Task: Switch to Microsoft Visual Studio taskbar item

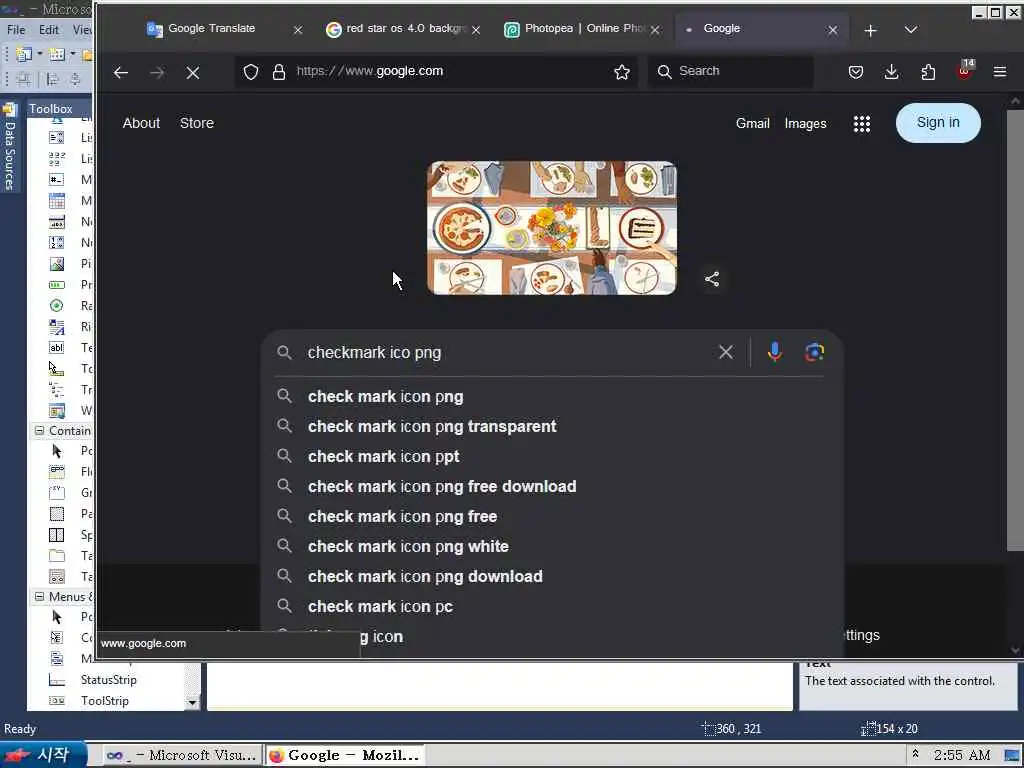Action: tap(181, 755)
